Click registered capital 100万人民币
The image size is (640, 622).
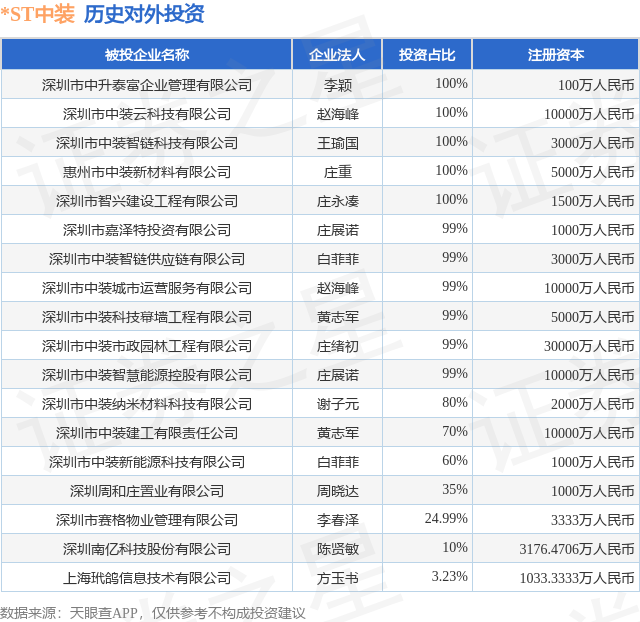pyautogui.click(x=596, y=85)
